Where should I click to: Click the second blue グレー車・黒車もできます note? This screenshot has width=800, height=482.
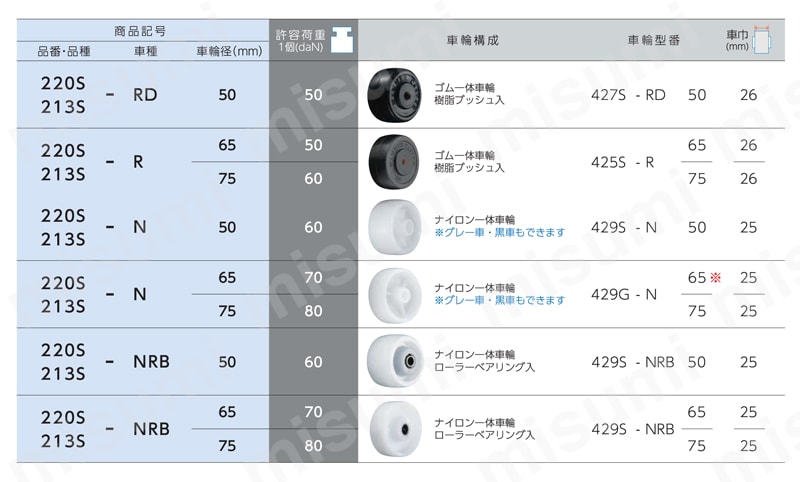click(x=500, y=300)
